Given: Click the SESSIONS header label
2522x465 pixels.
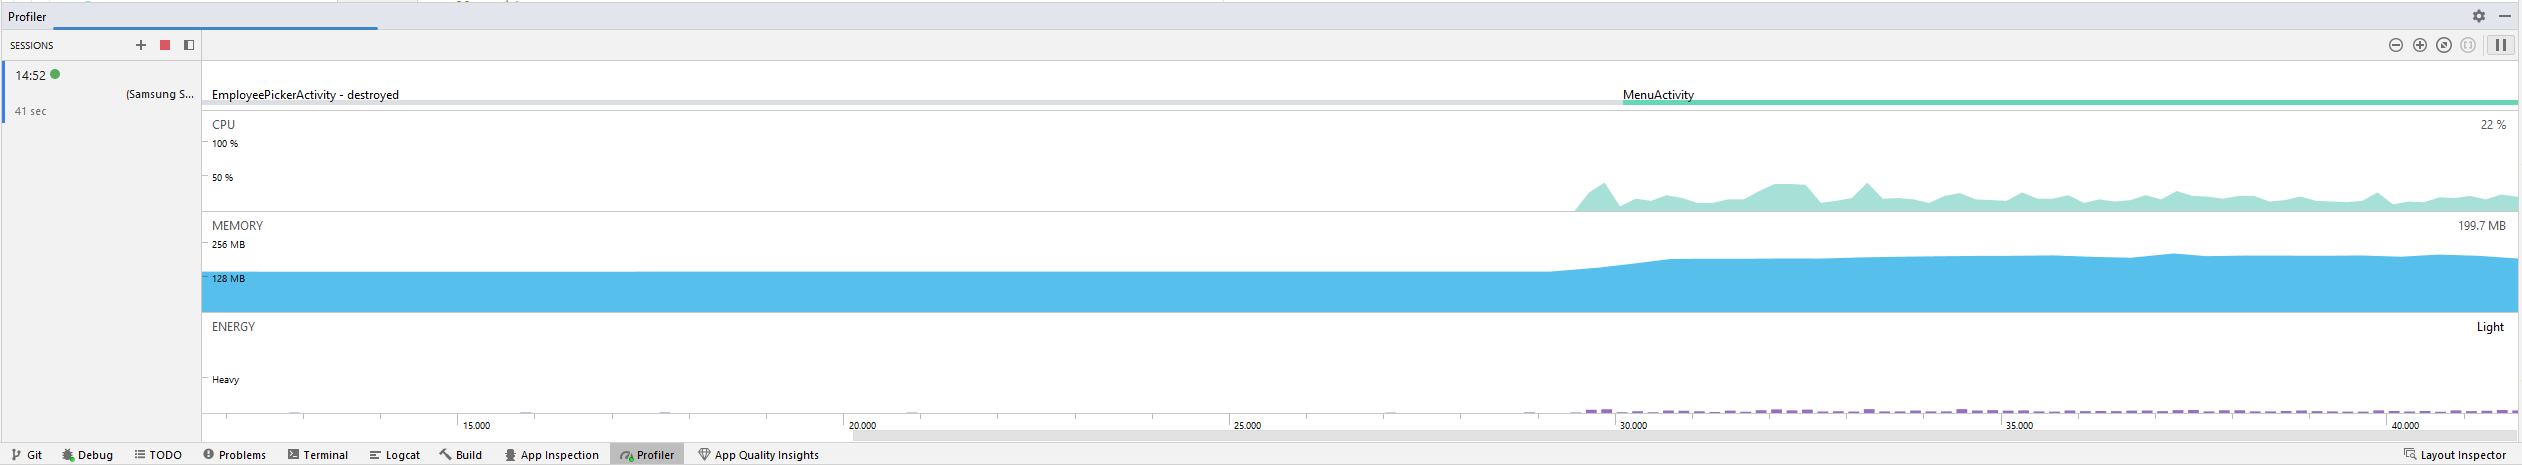Looking at the screenshot, I should coord(32,46).
